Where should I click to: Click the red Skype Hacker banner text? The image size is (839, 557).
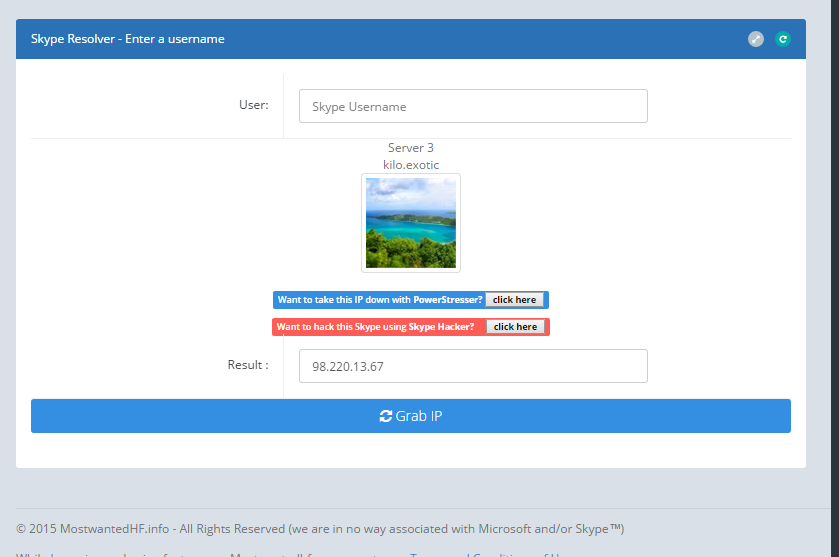(x=375, y=326)
